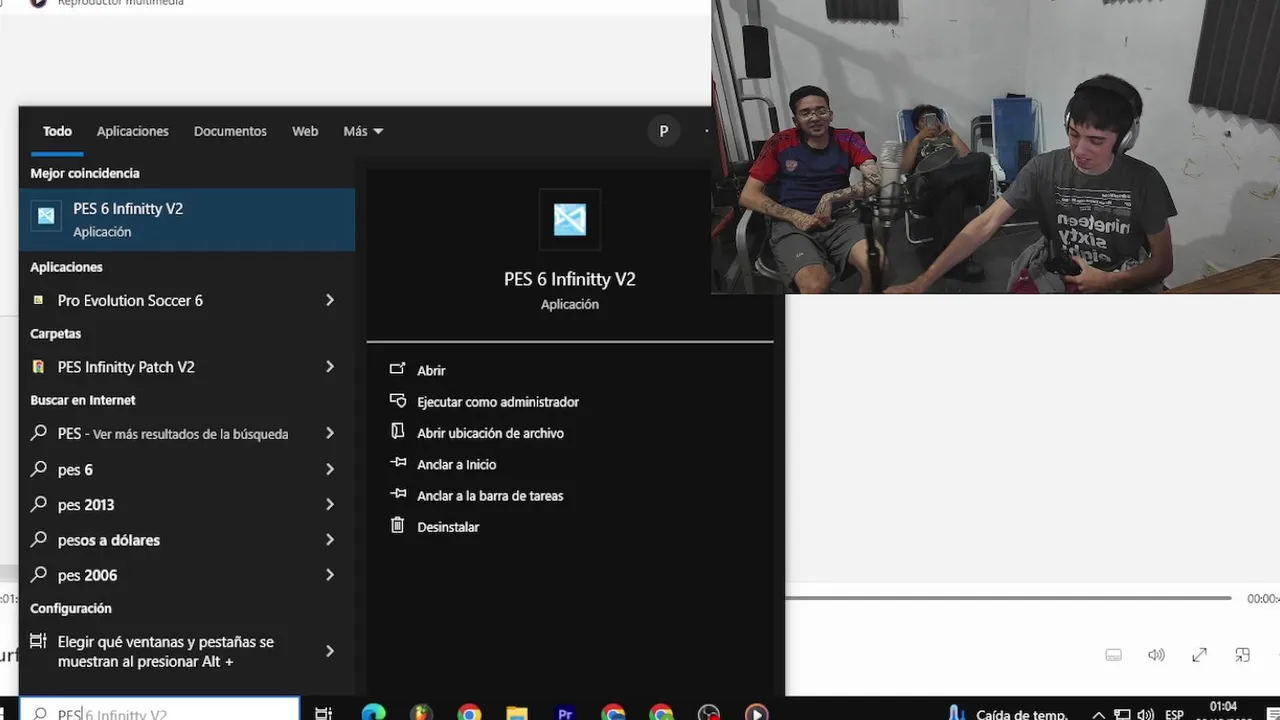Expand the 'pesos a dólares' chevron
The width and height of the screenshot is (1280, 720).
click(330, 540)
